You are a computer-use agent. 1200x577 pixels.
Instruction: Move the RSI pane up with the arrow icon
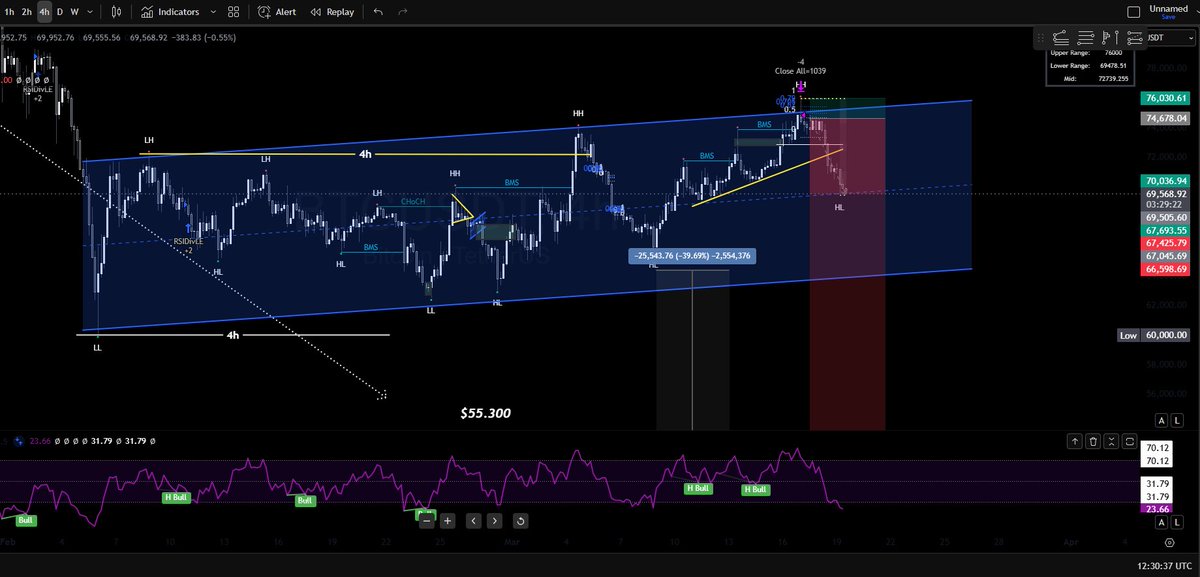coord(1075,441)
